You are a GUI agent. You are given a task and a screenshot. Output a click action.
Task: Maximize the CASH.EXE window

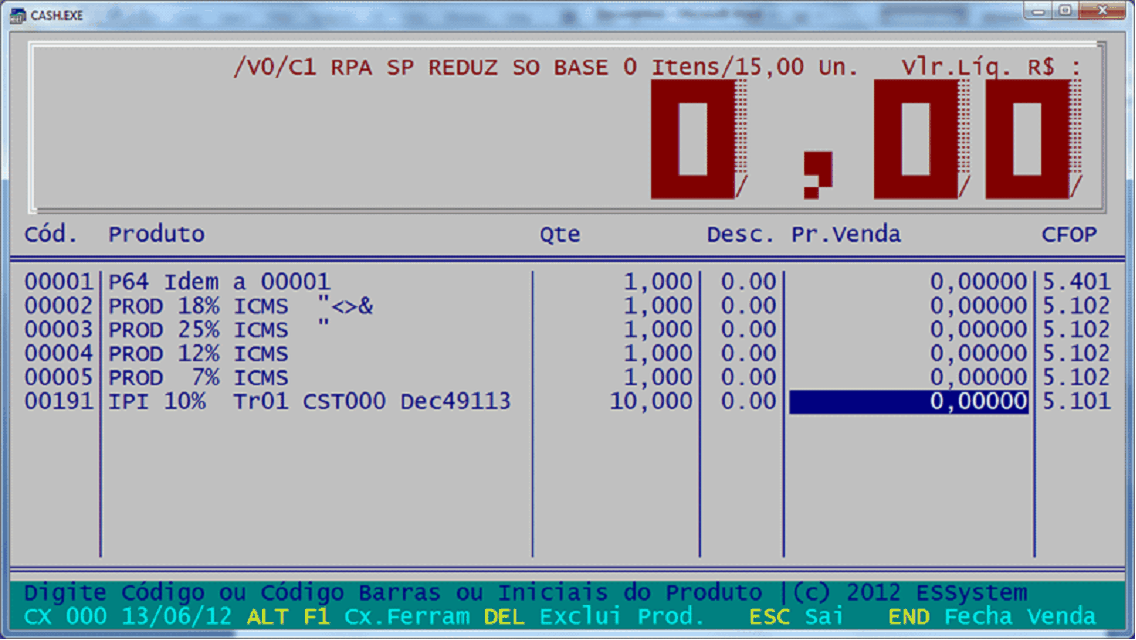pyautogui.click(x=1064, y=11)
